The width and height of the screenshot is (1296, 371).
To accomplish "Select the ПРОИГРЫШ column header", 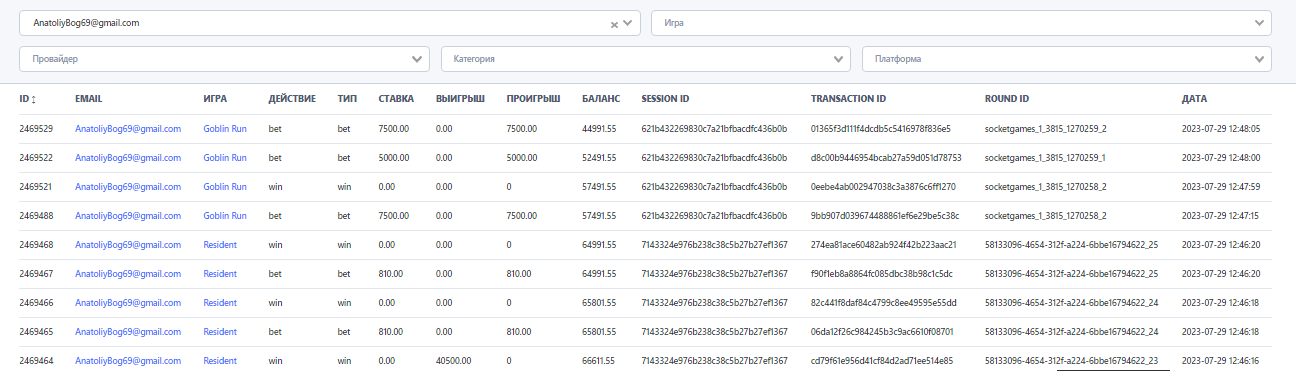I will tap(533, 99).
